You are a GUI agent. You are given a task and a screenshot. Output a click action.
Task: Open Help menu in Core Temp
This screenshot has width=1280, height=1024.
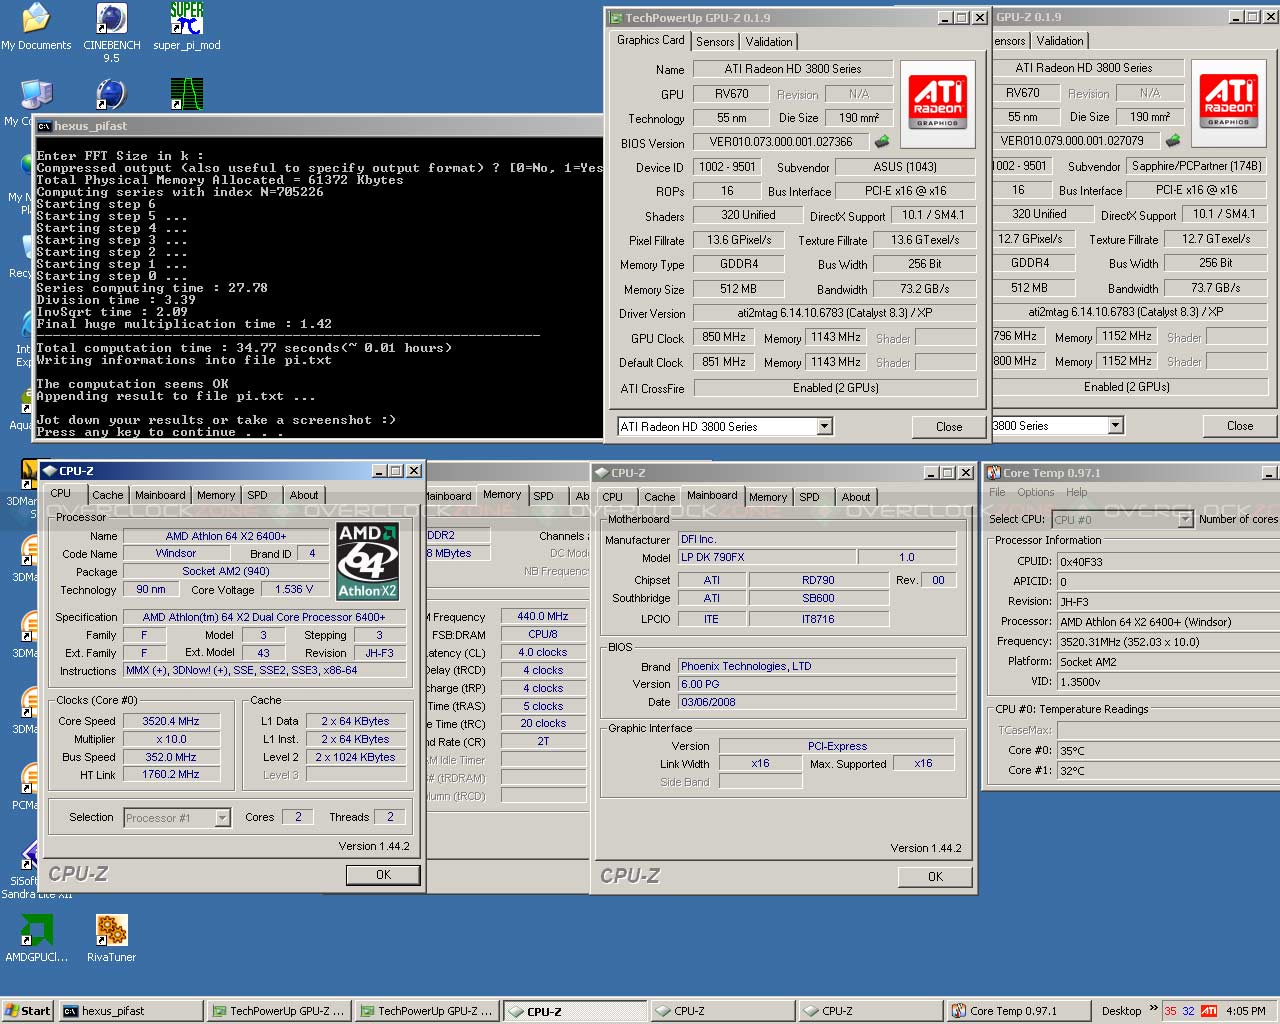pos(1076,492)
